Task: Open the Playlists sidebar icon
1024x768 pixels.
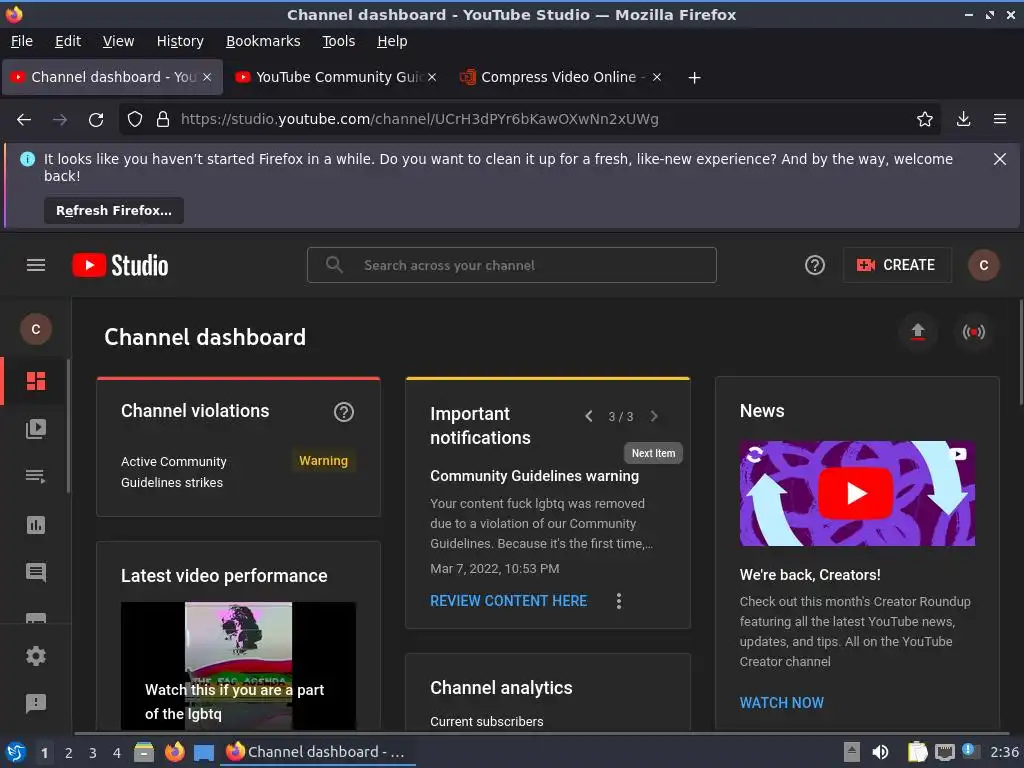Action: (x=36, y=476)
